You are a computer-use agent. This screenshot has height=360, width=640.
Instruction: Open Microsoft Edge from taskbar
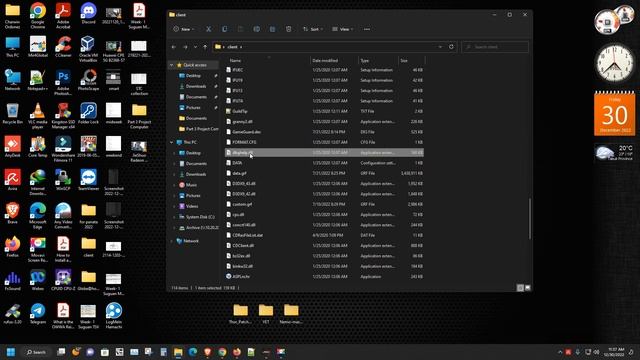point(193,352)
